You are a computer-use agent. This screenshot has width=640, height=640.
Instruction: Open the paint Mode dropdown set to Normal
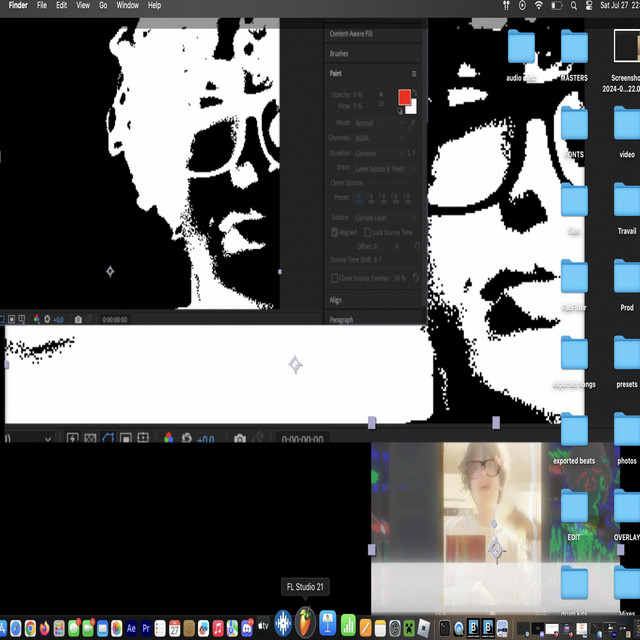pos(376,124)
